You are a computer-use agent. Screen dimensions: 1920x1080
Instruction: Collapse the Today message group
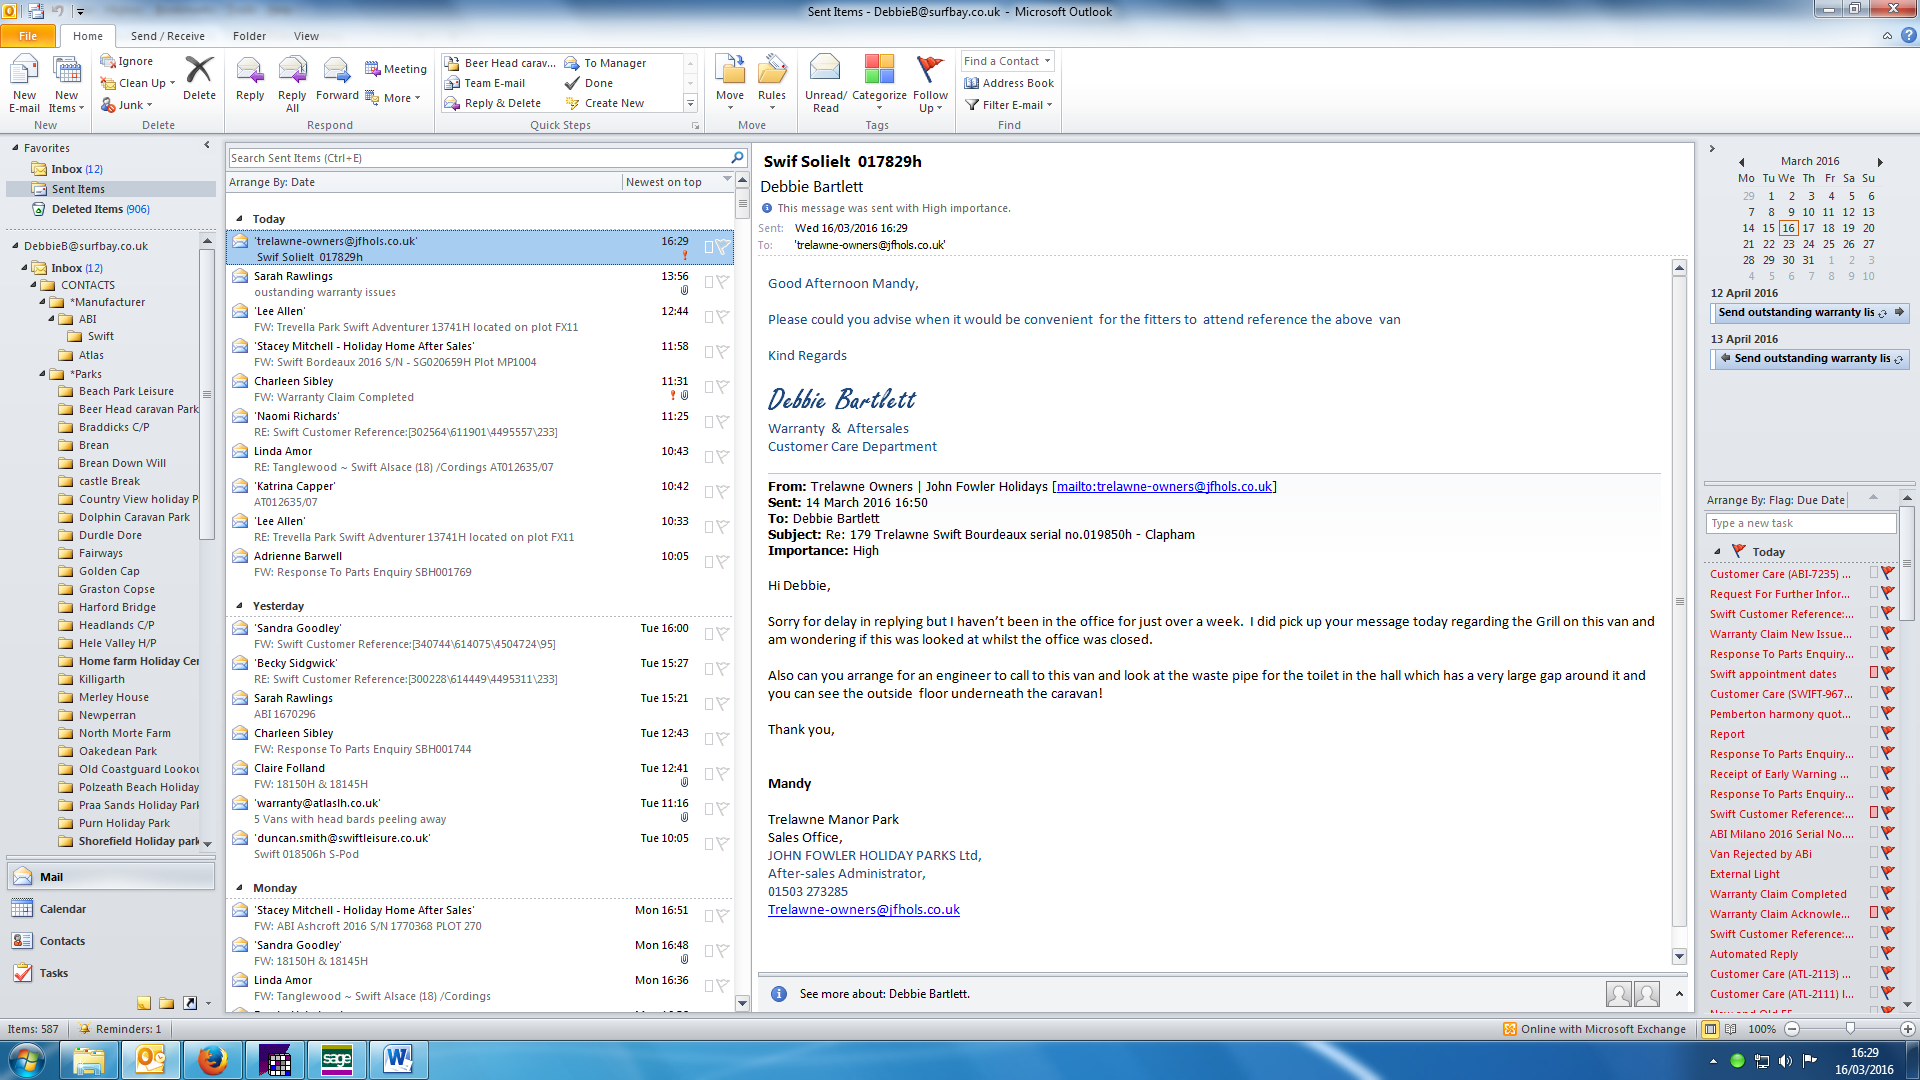click(239, 219)
